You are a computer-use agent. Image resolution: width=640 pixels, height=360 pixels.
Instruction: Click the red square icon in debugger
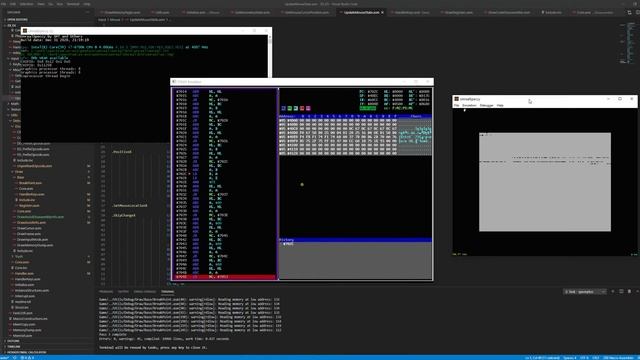[302, 108]
